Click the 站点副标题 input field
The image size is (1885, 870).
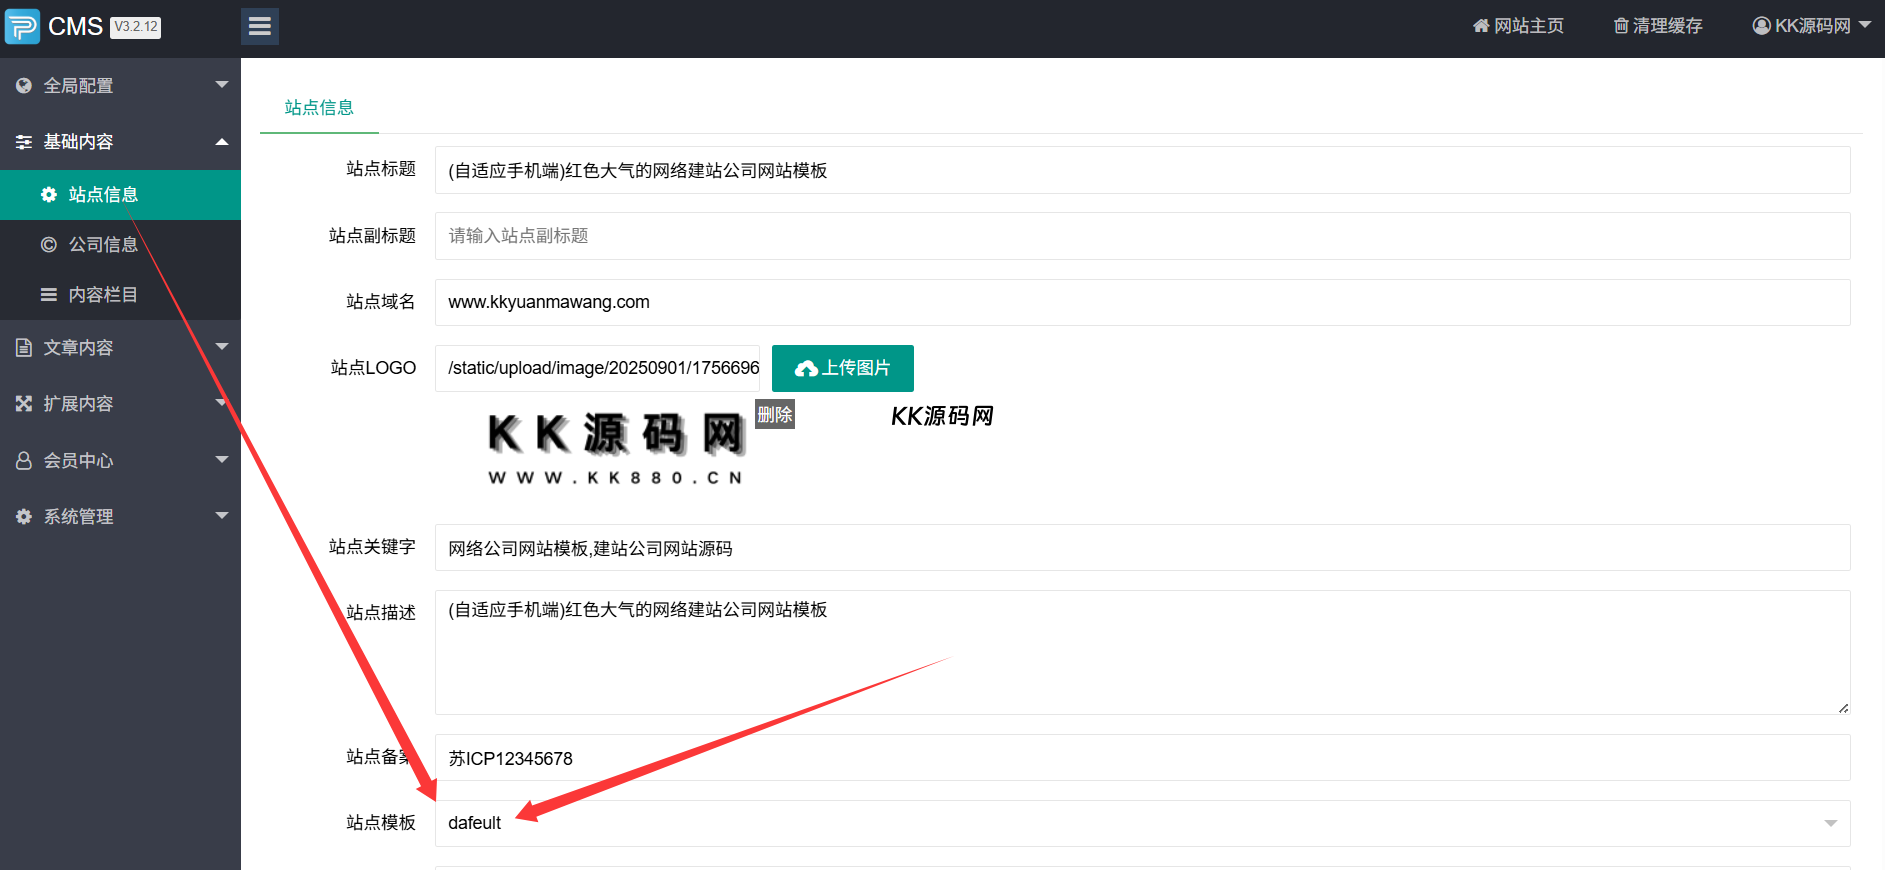point(1142,236)
